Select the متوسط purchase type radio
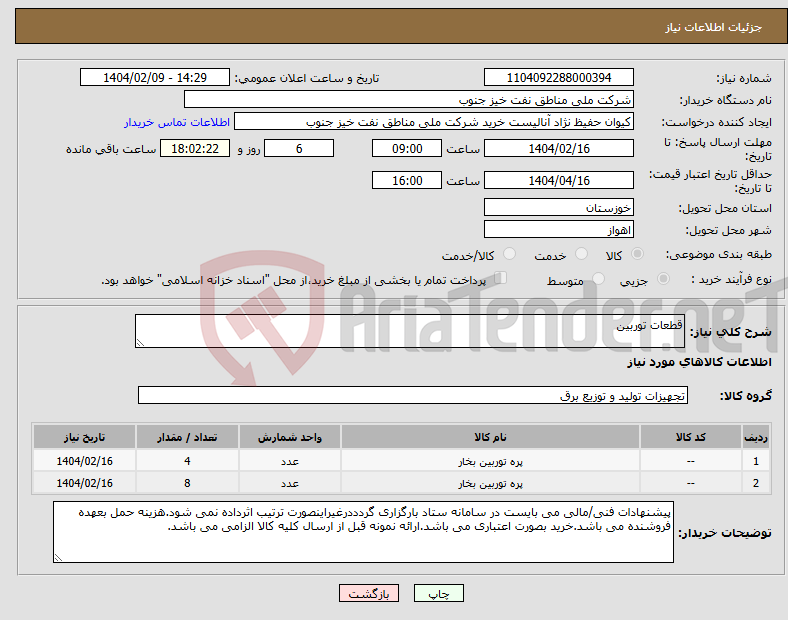The image size is (788, 620). click(x=599, y=278)
